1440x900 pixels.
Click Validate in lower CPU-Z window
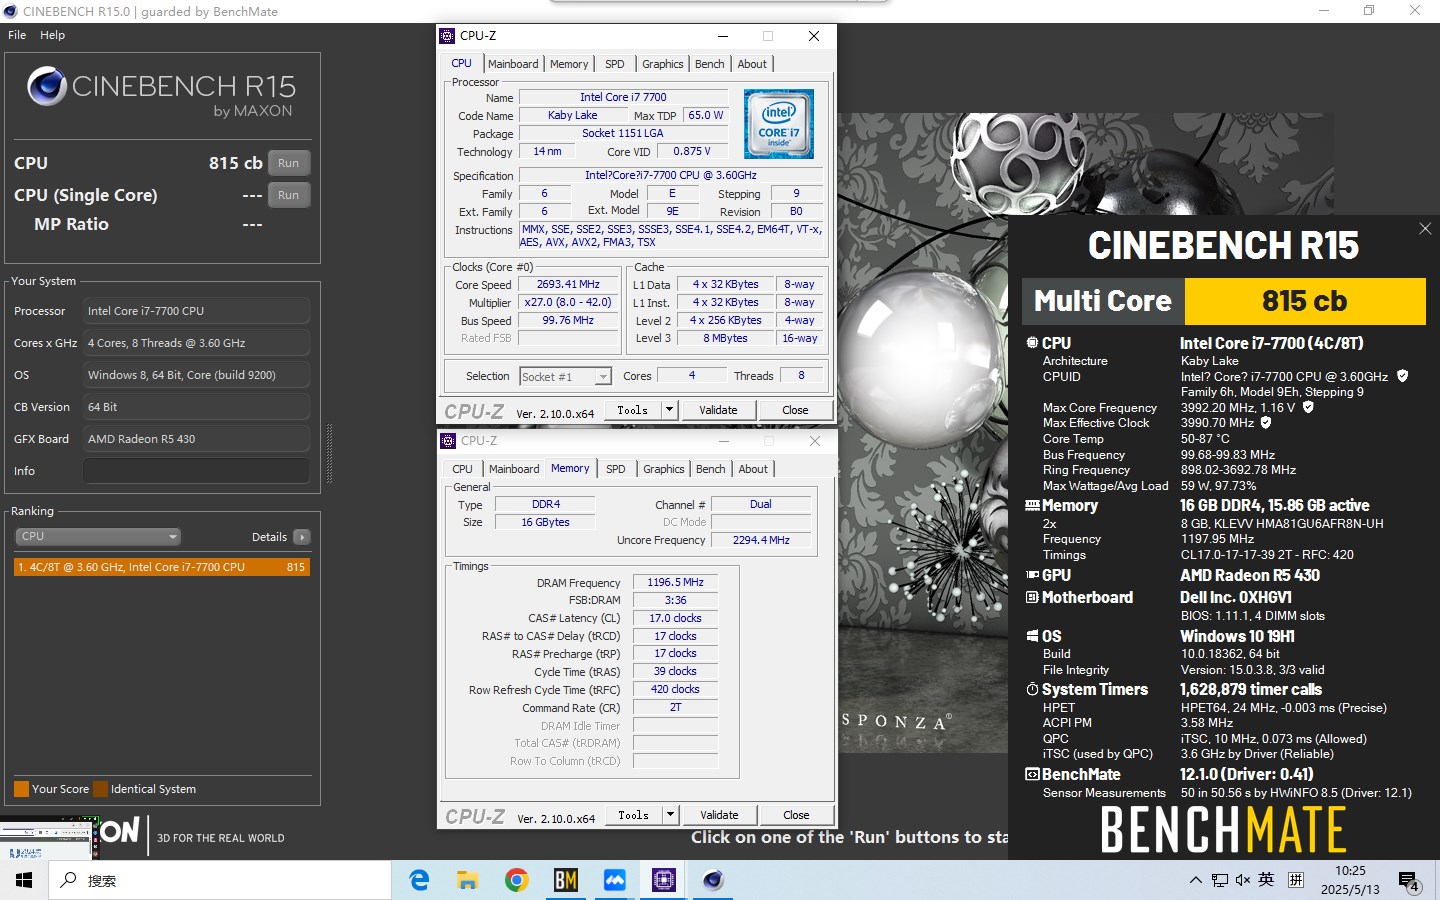719,815
